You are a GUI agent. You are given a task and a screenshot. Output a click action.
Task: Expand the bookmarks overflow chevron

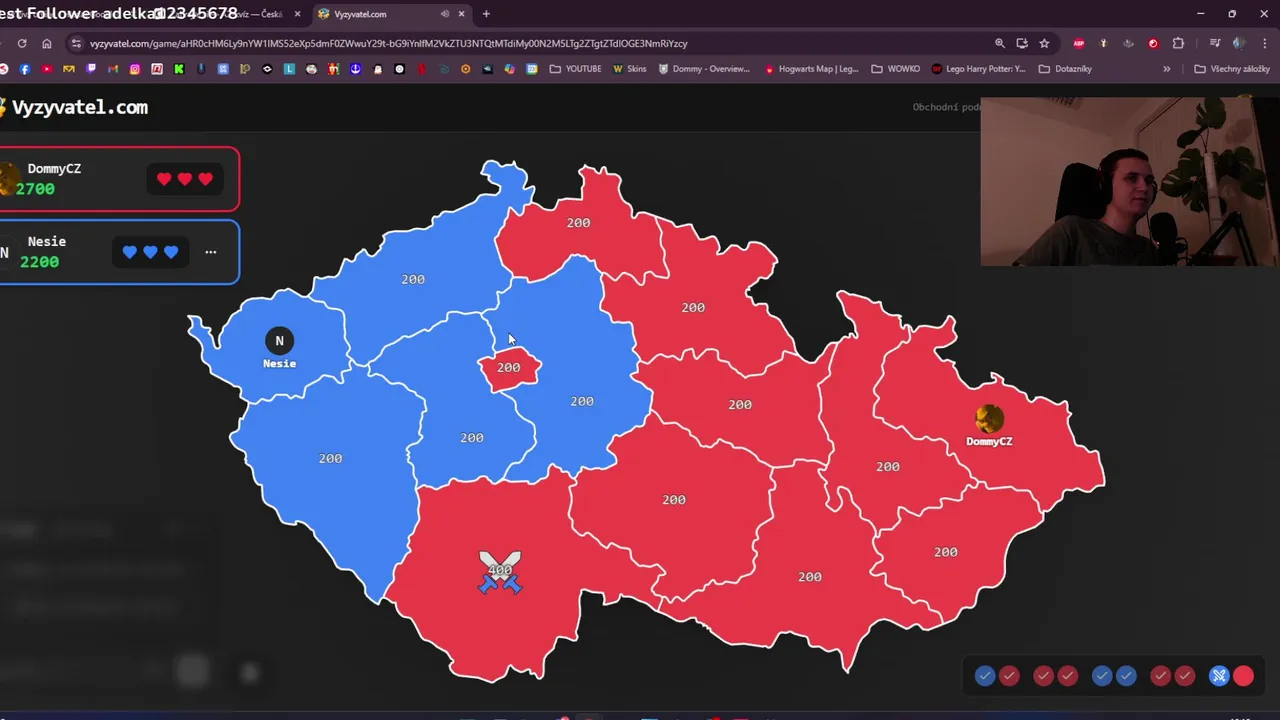[x=1166, y=69]
